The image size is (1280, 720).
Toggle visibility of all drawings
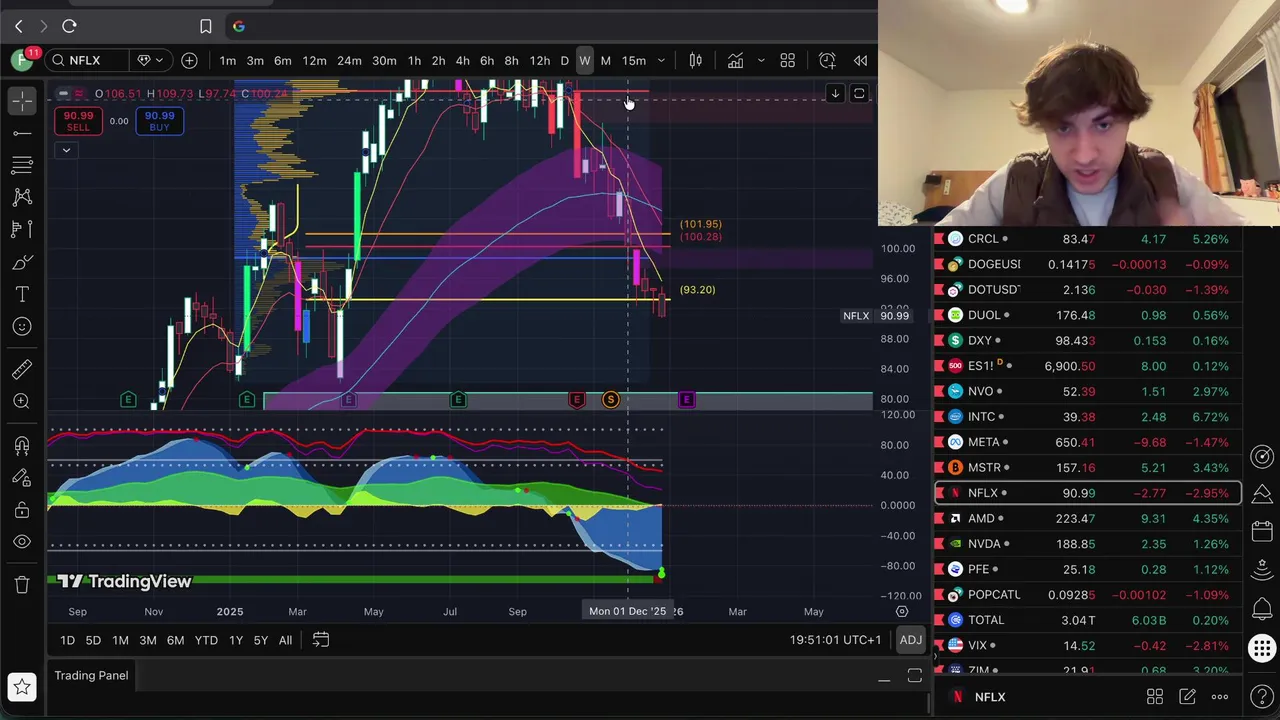click(22, 542)
